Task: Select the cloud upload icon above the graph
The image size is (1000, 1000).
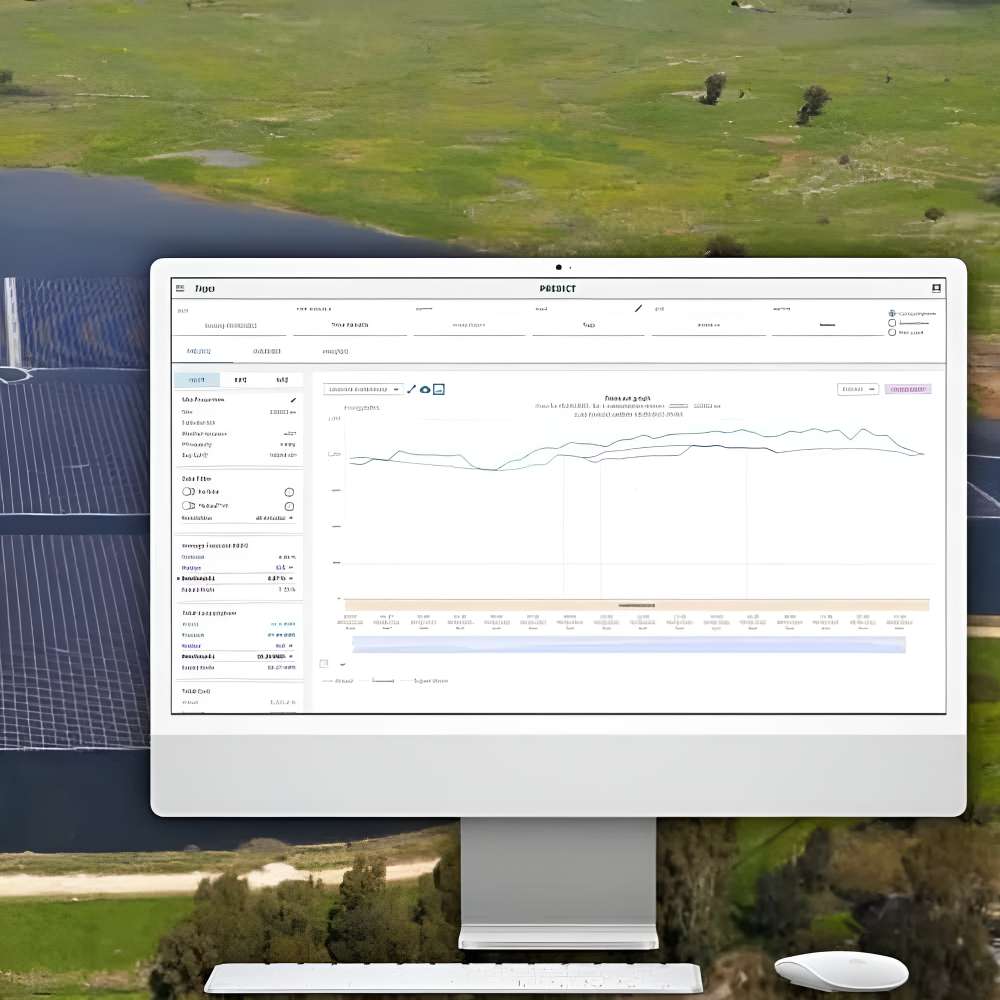Action: pos(425,390)
